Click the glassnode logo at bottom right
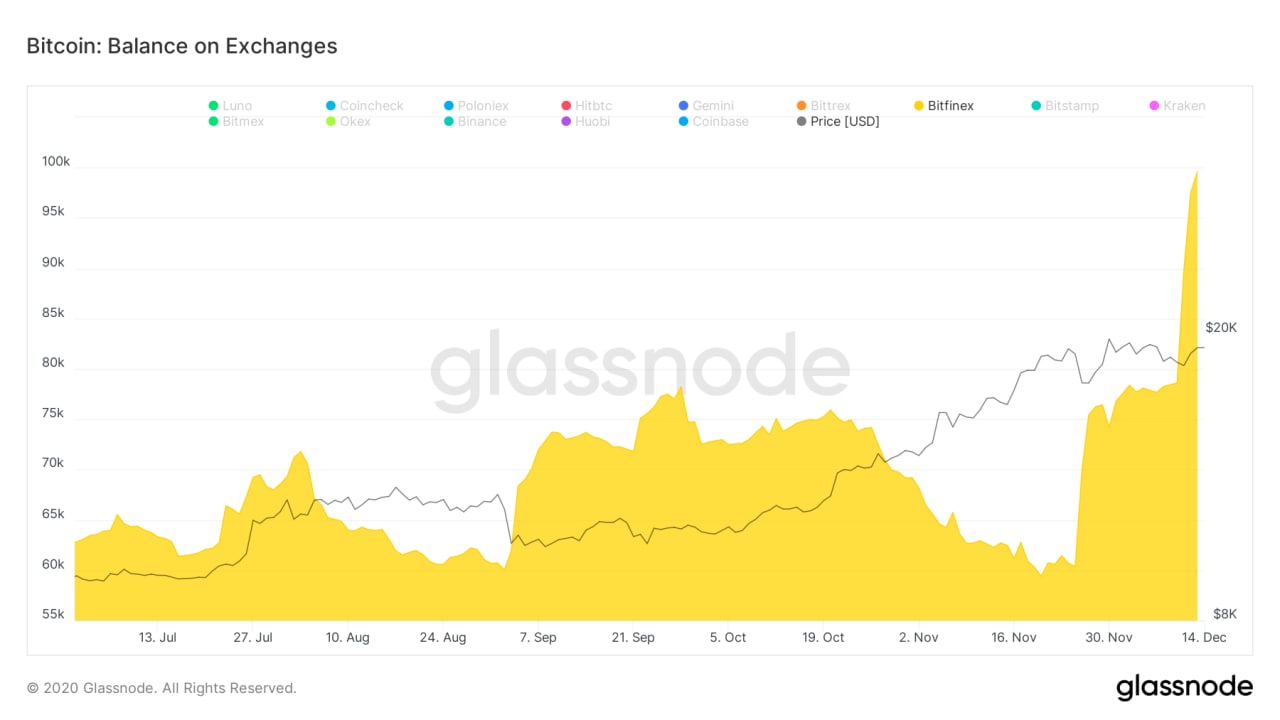This screenshot has width=1280, height=720. click(x=1184, y=687)
